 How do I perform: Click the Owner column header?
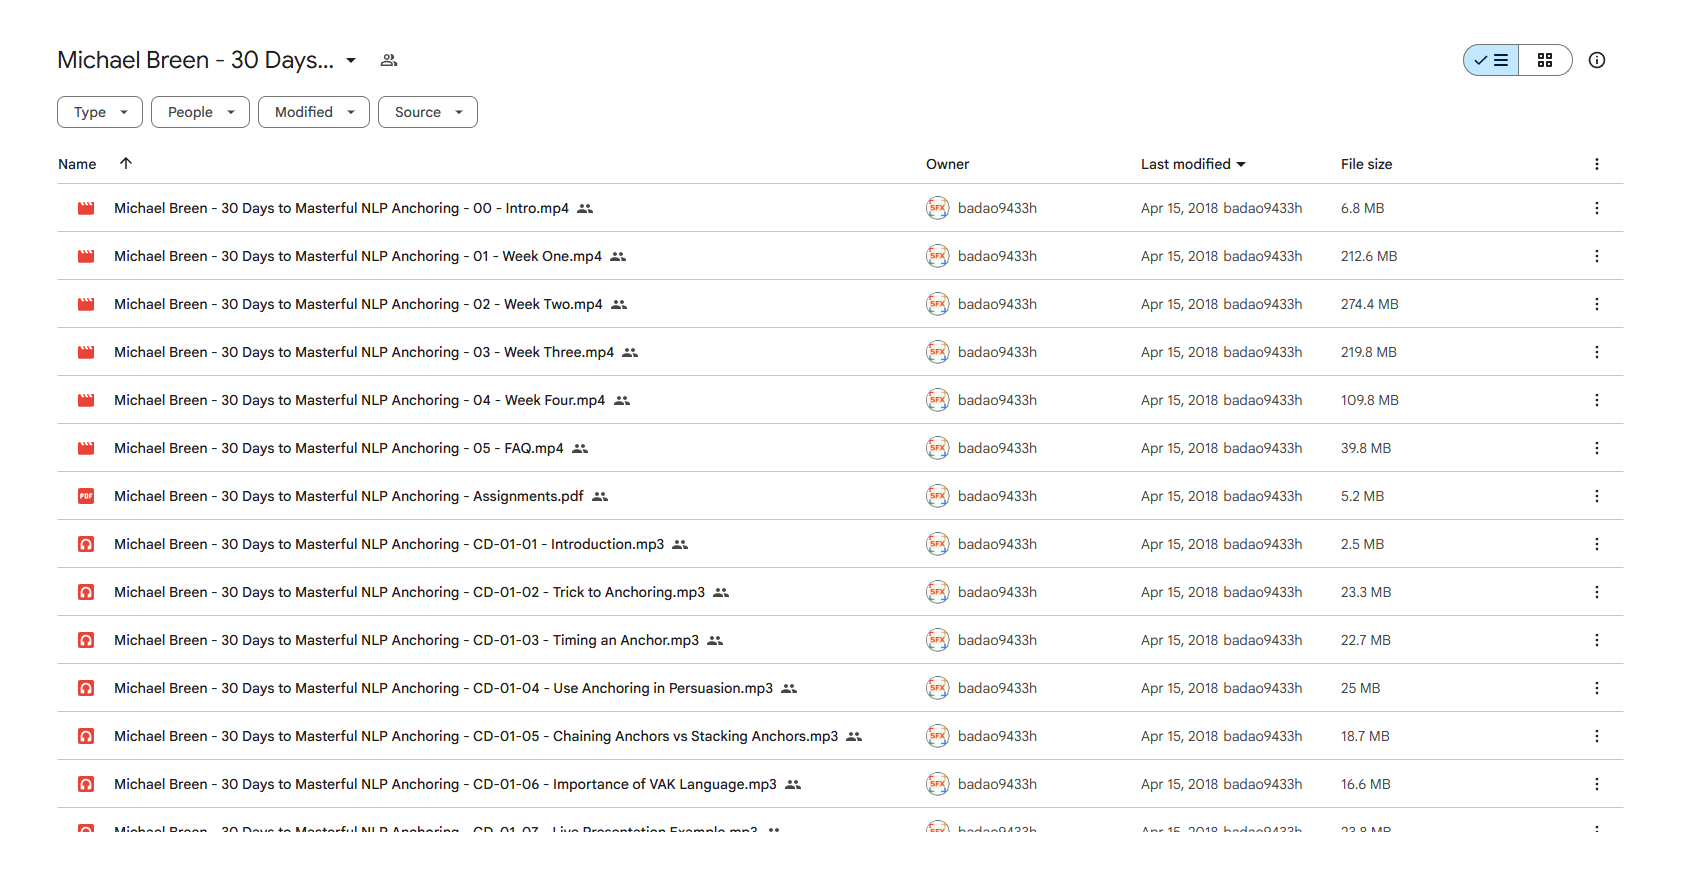coord(947,164)
